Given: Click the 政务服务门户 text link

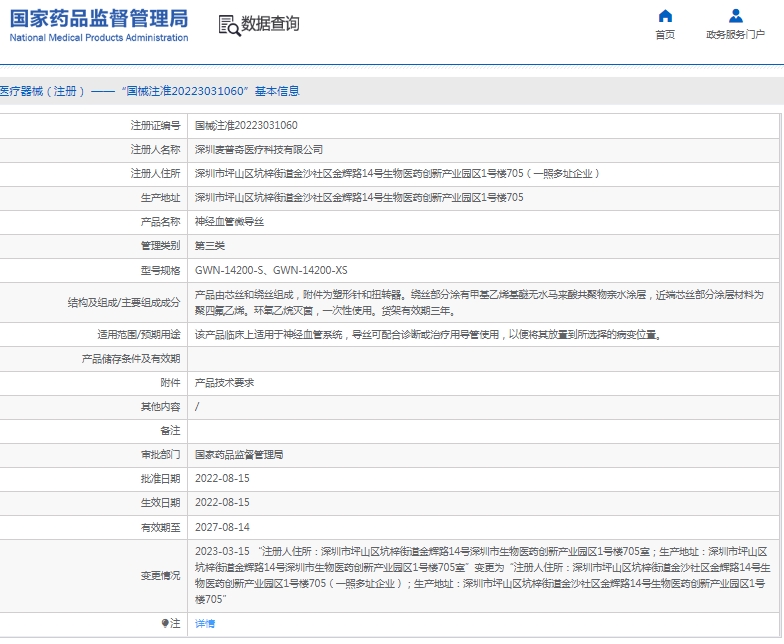Looking at the screenshot, I should tap(736, 34).
